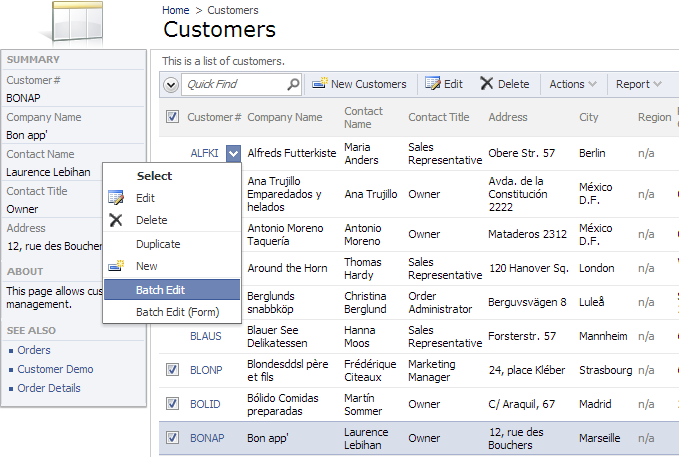The width and height of the screenshot is (679, 457).
Task: Uncheck the BONAP row checkbox
Action: coord(172,438)
